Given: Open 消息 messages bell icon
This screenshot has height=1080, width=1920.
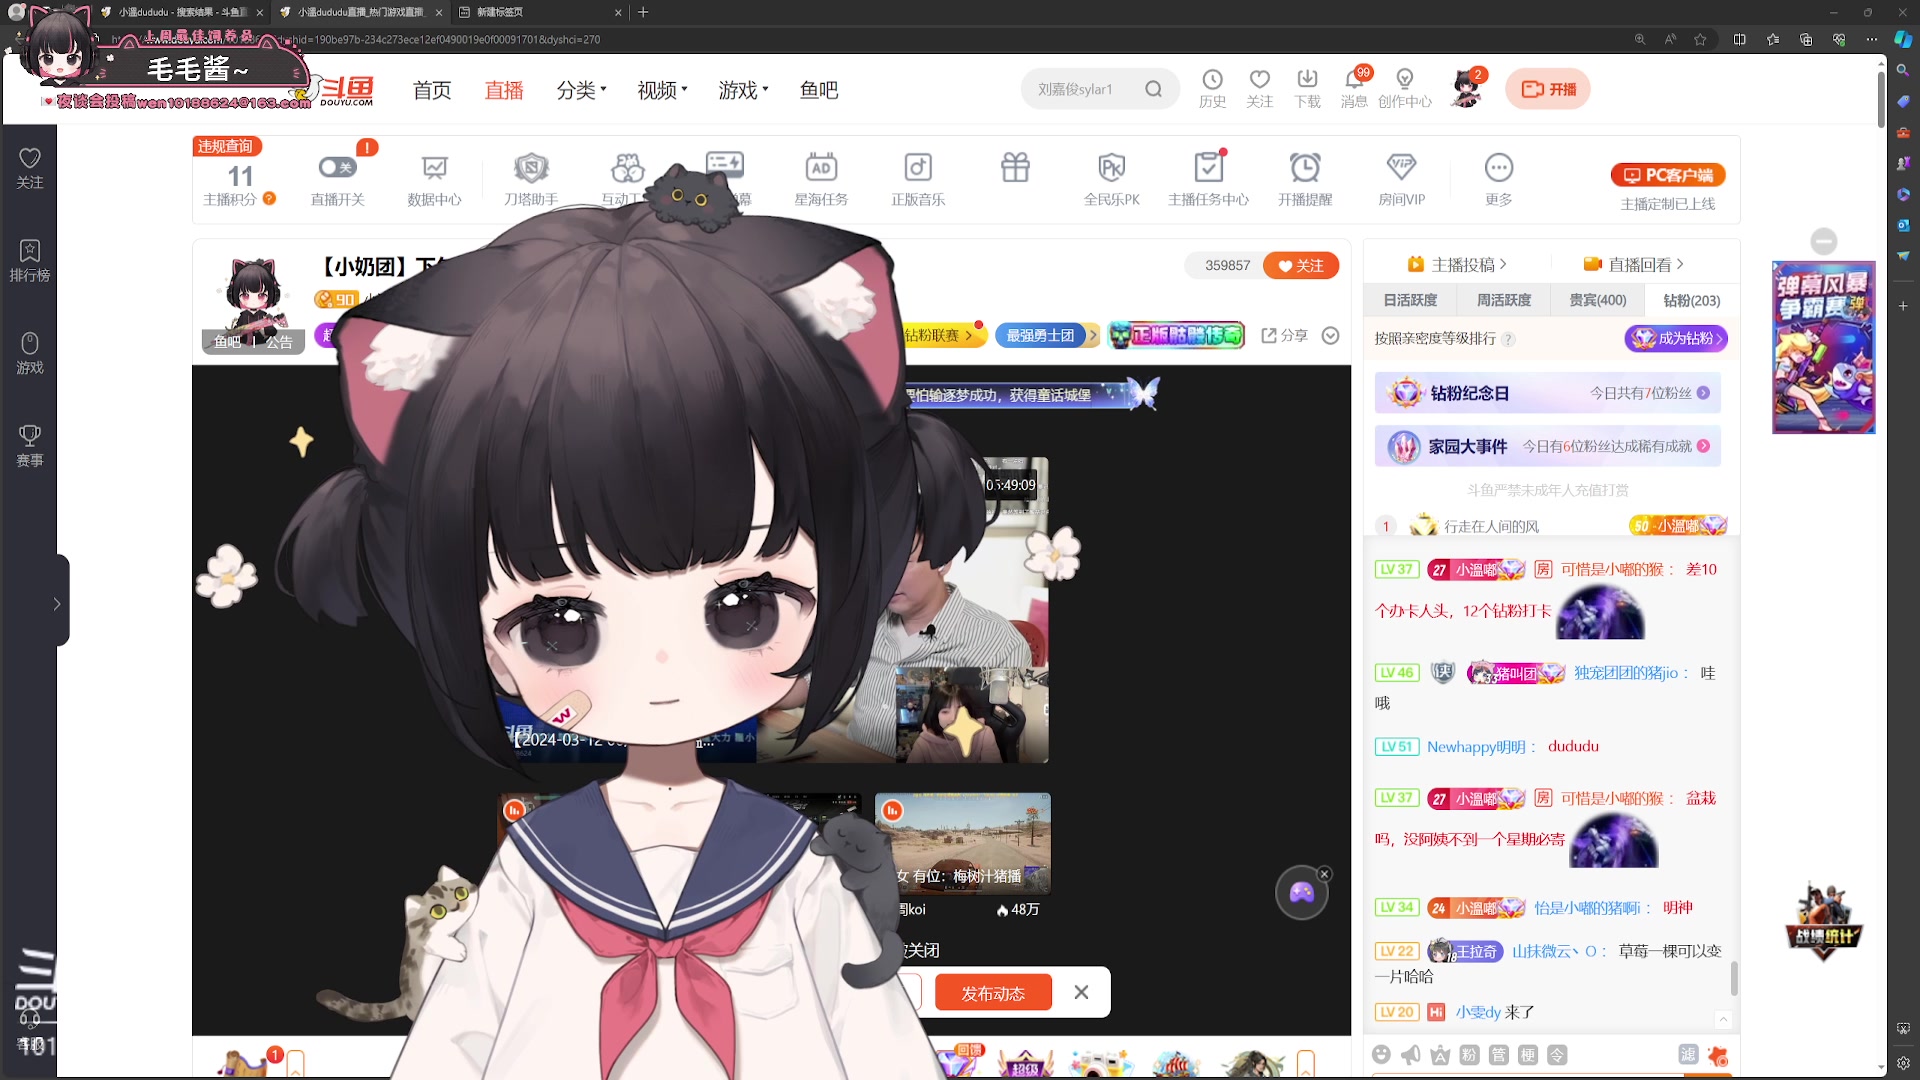Looking at the screenshot, I should [x=1354, y=80].
